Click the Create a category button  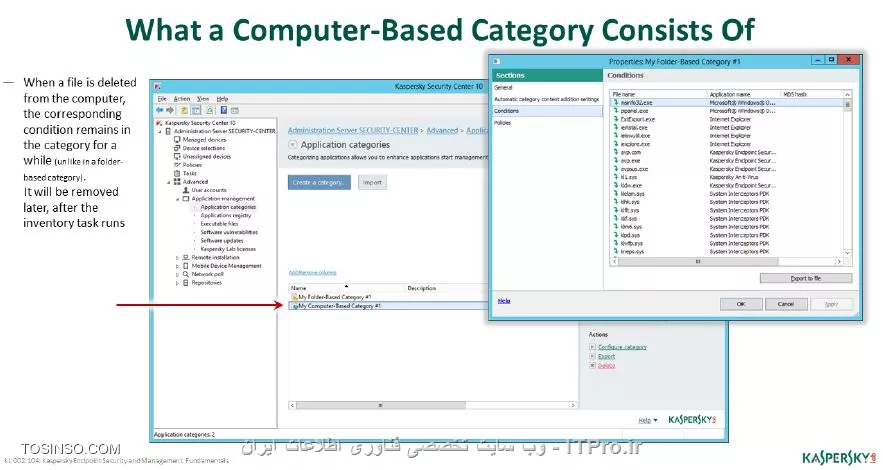point(319,182)
